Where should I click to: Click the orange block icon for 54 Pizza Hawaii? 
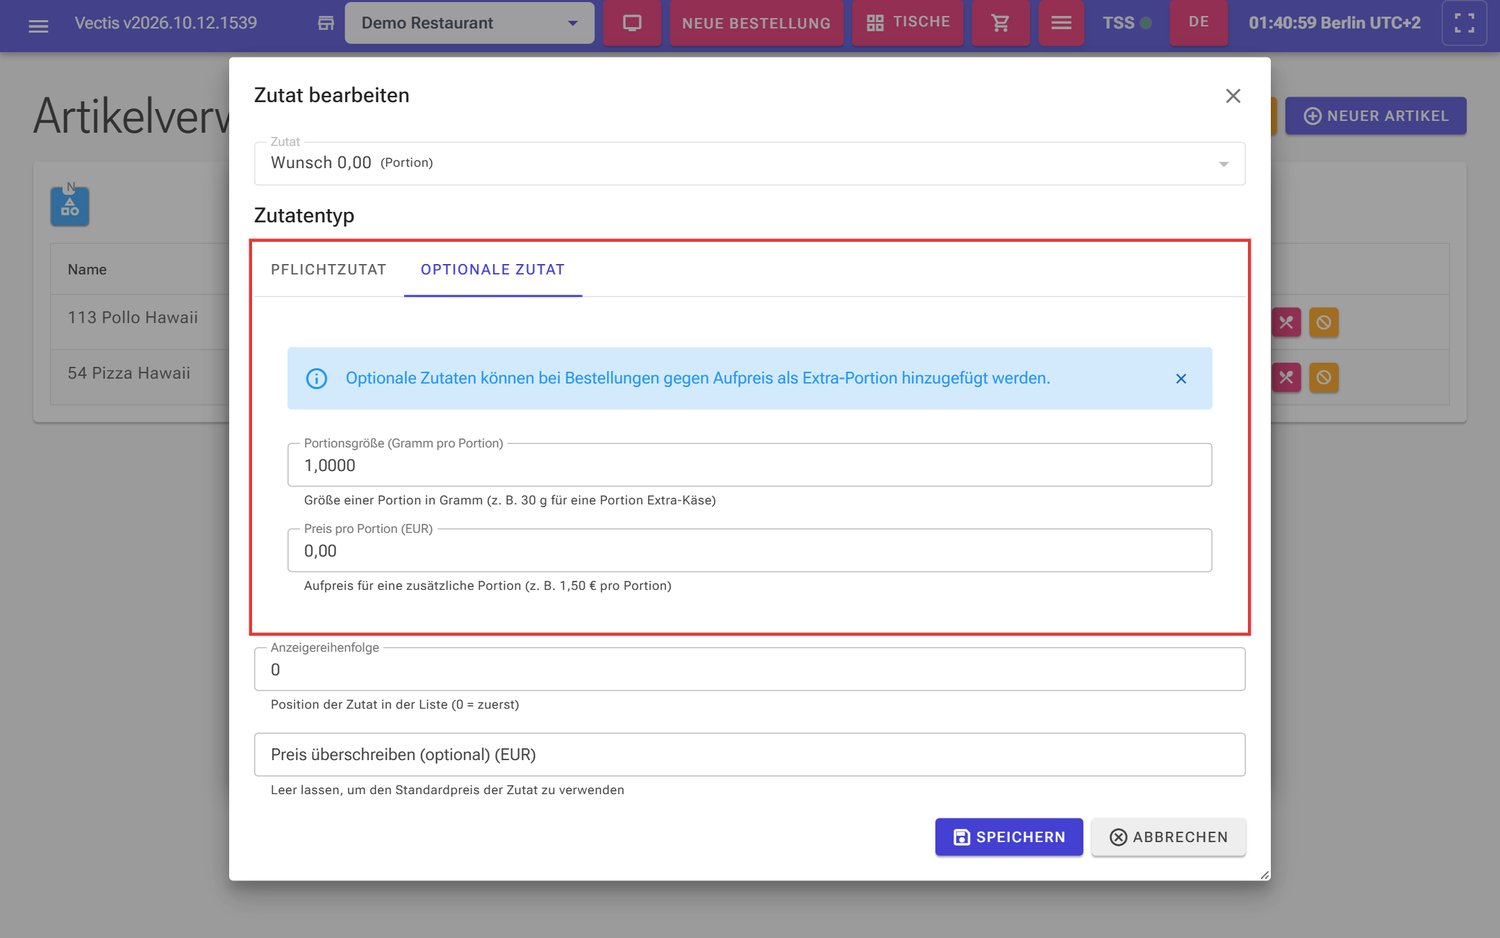point(1324,377)
